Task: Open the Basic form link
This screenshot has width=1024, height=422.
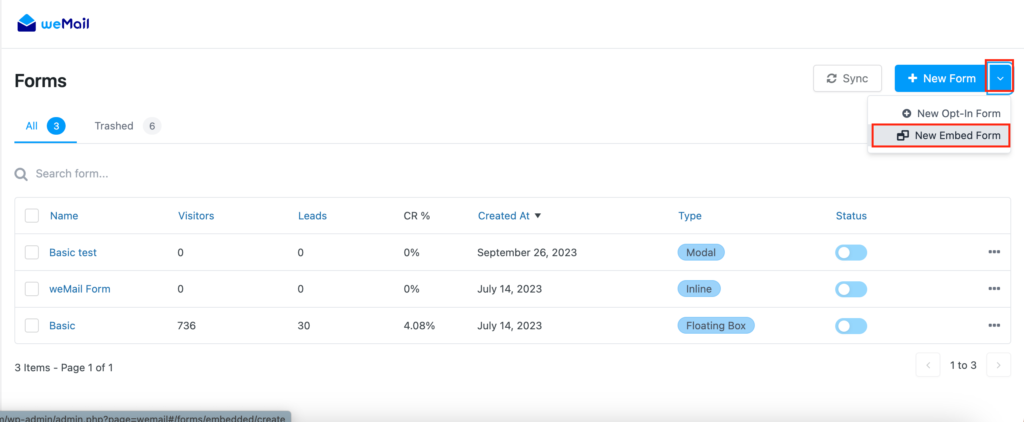Action: point(62,325)
